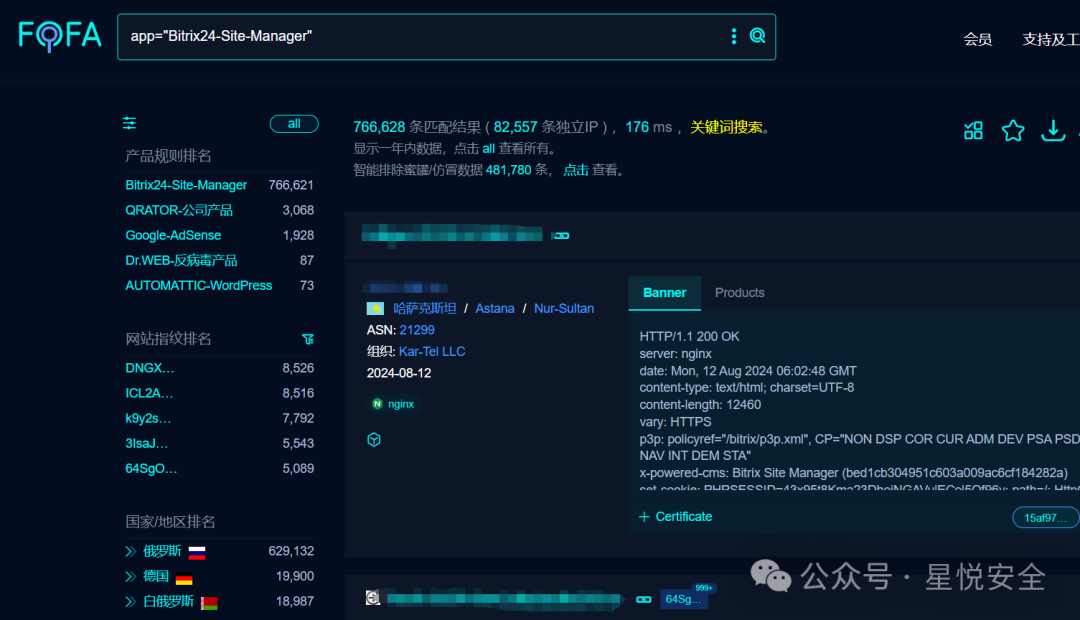Screen dimensions: 1080x620
Task: Click the first blurred result host
Action: [x=452, y=234]
